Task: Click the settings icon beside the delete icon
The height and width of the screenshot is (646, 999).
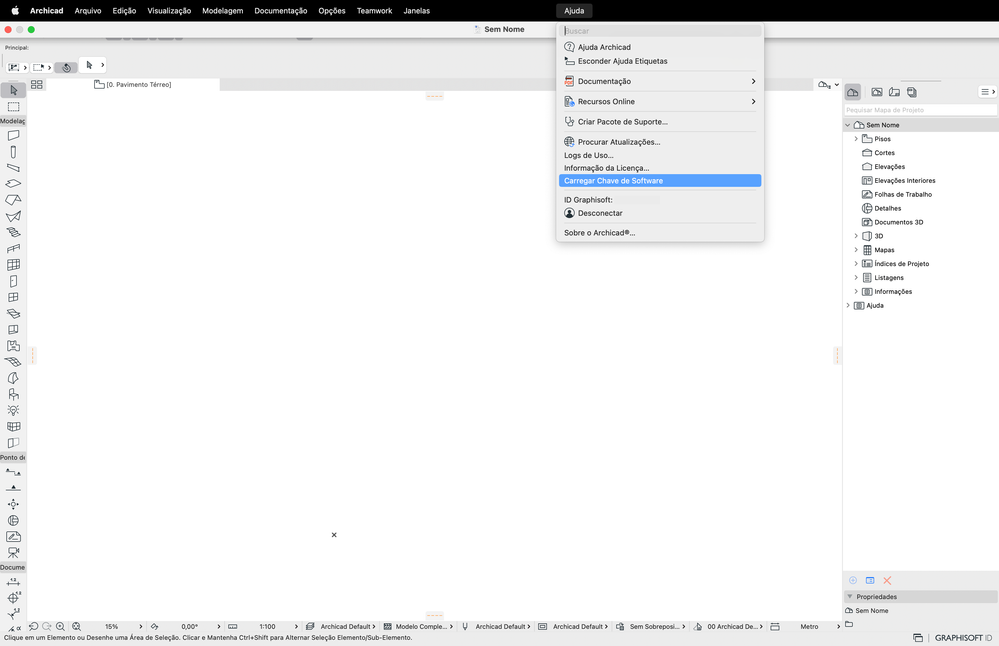Action: pyautogui.click(x=870, y=580)
